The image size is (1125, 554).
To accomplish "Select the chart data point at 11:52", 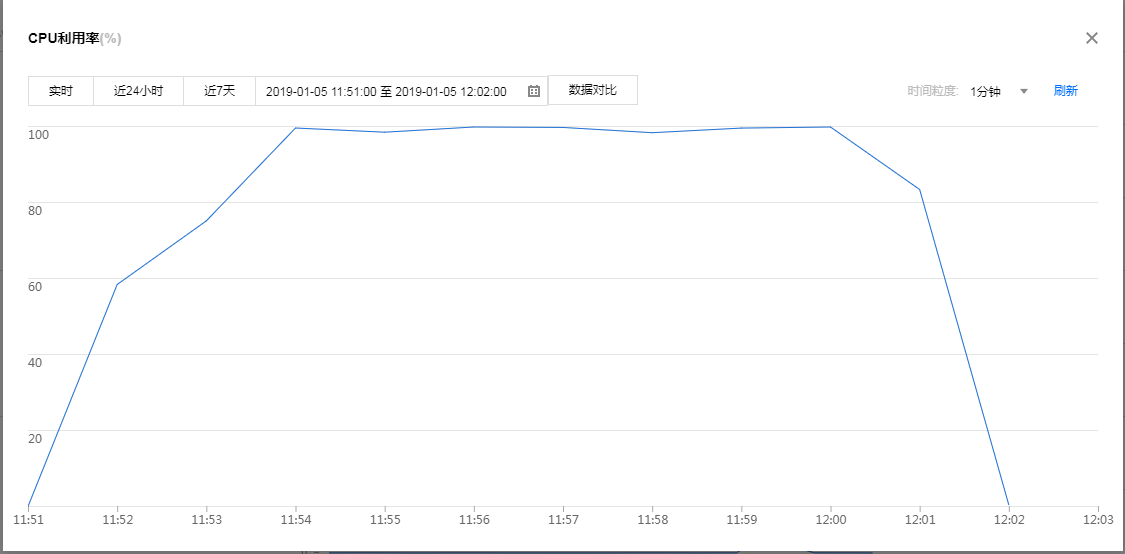I will click(118, 285).
